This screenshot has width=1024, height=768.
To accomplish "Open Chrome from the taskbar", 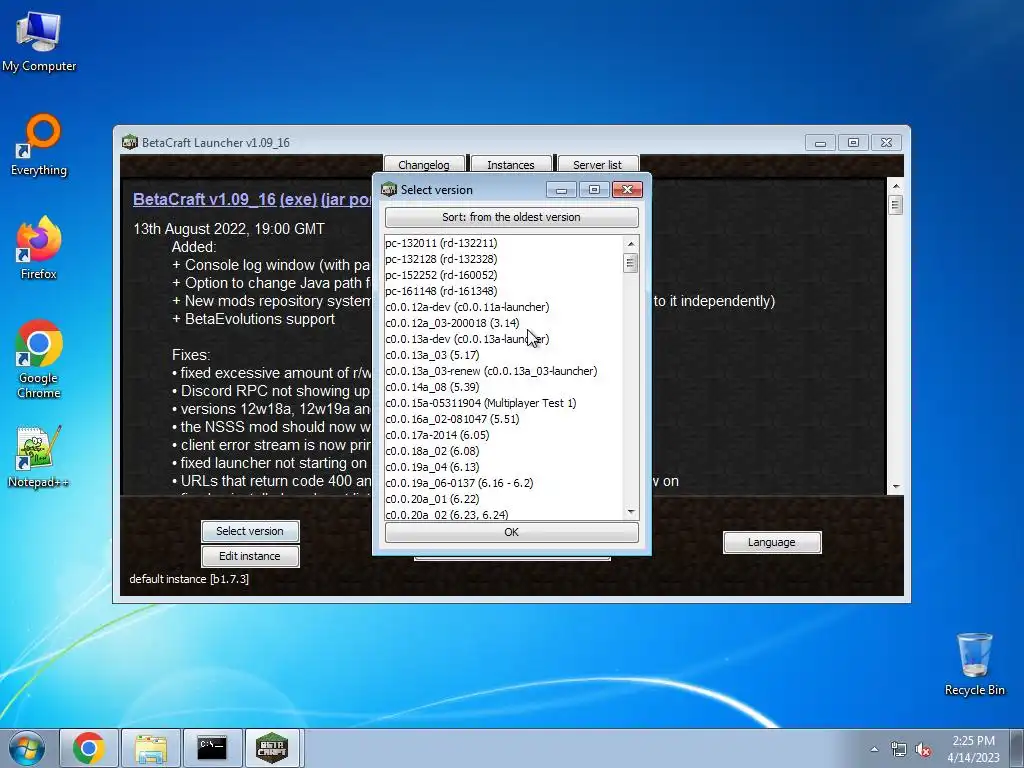I will pyautogui.click(x=89, y=748).
